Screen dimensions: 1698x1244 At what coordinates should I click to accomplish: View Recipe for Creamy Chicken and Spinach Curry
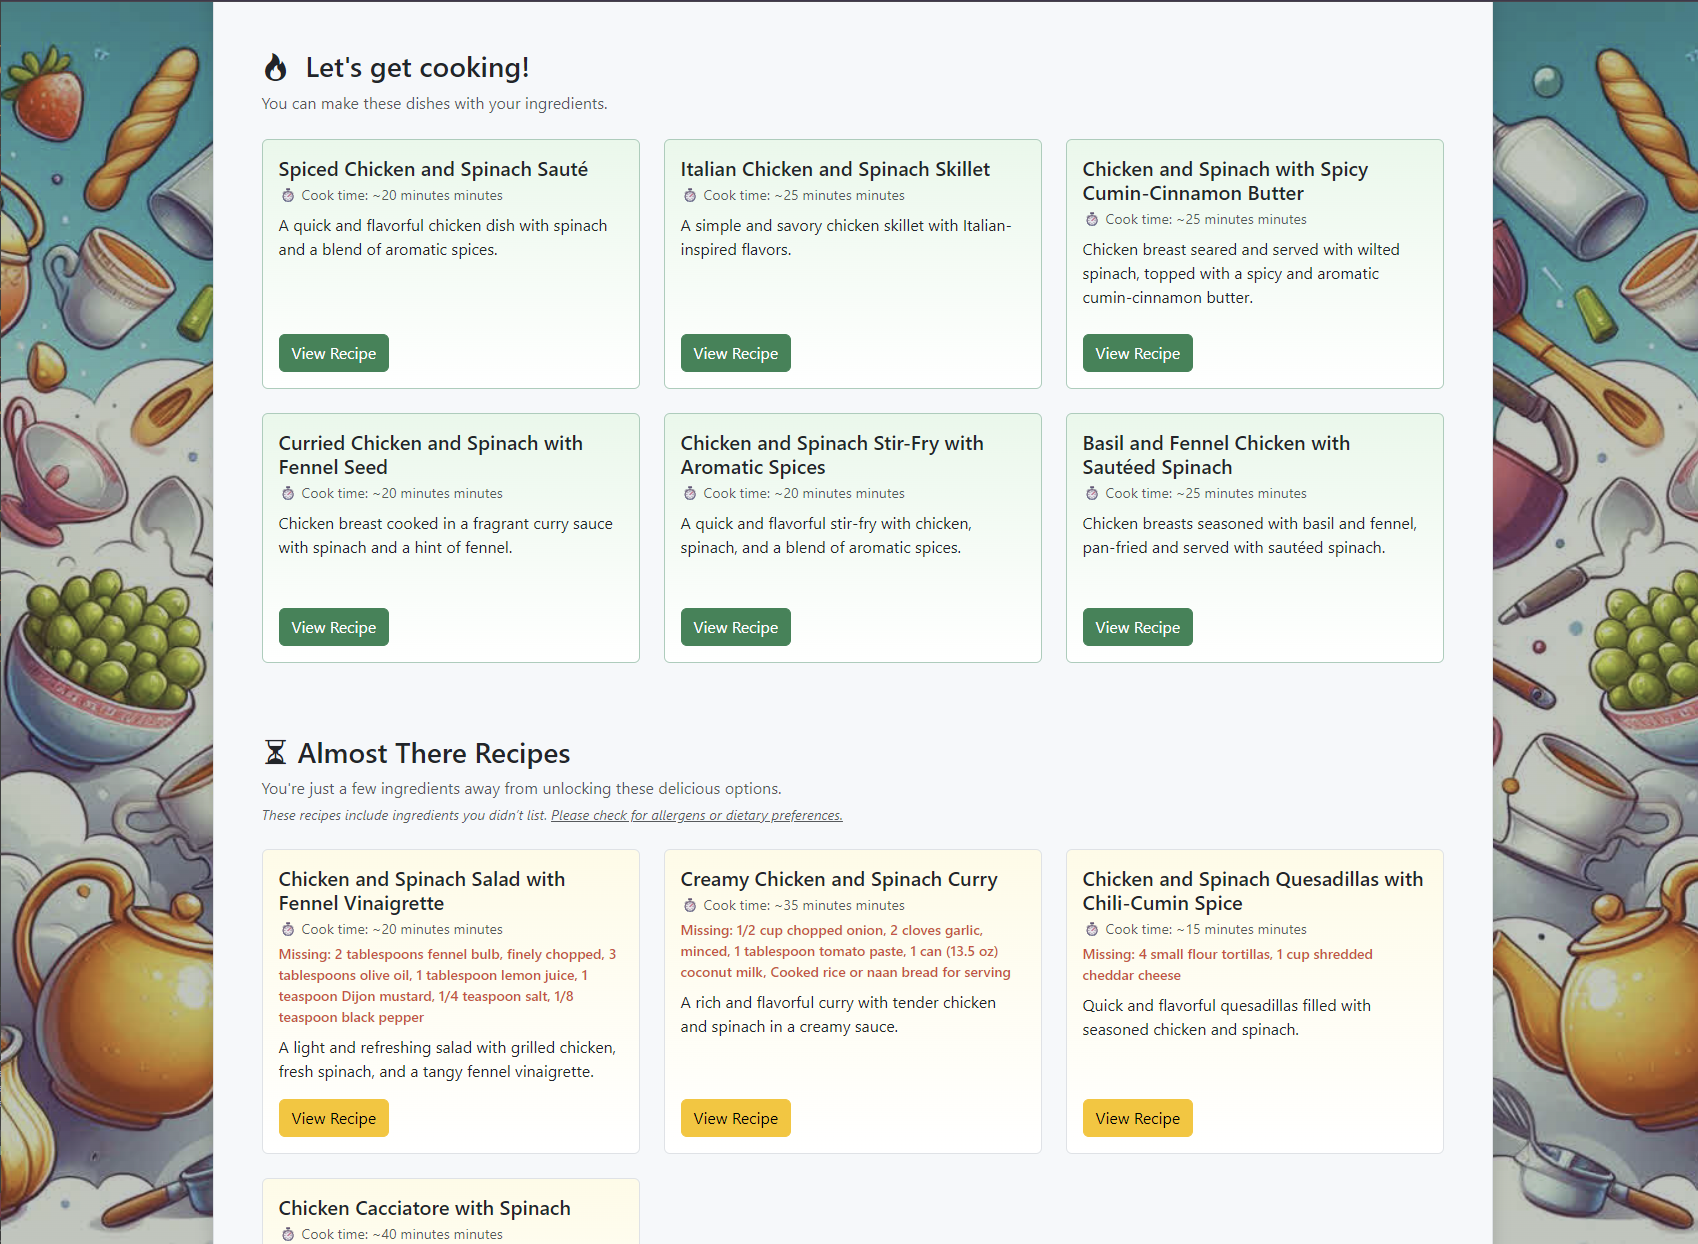click(x=735, y=1118)
